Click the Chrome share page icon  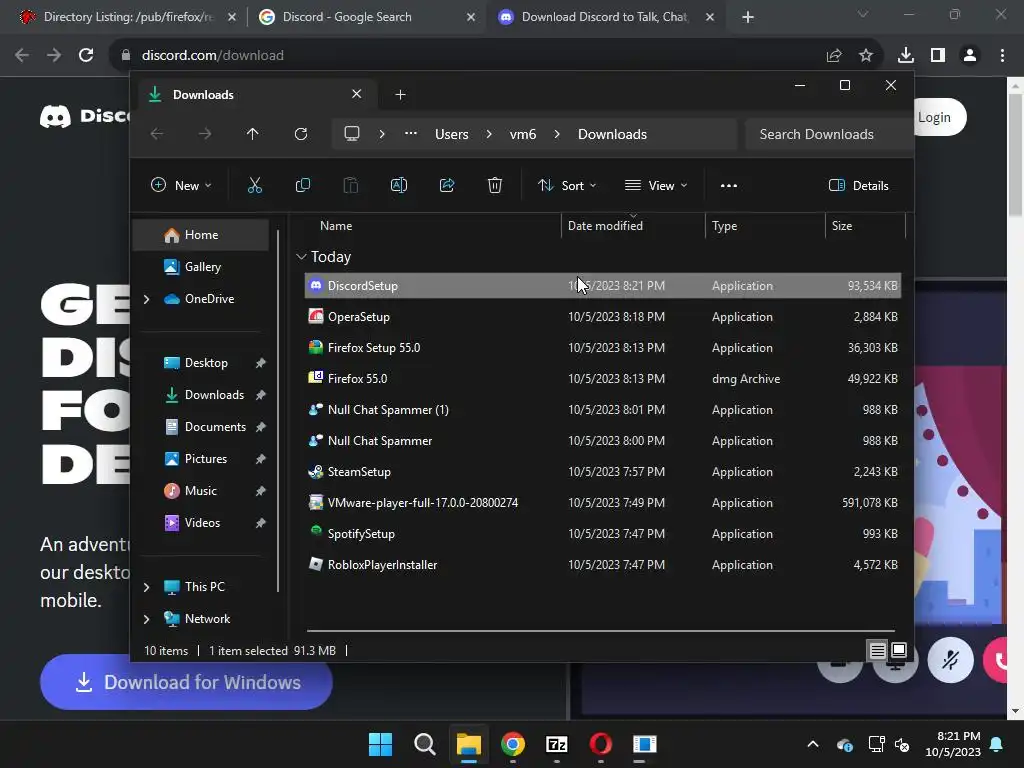[x=834, y=56]
